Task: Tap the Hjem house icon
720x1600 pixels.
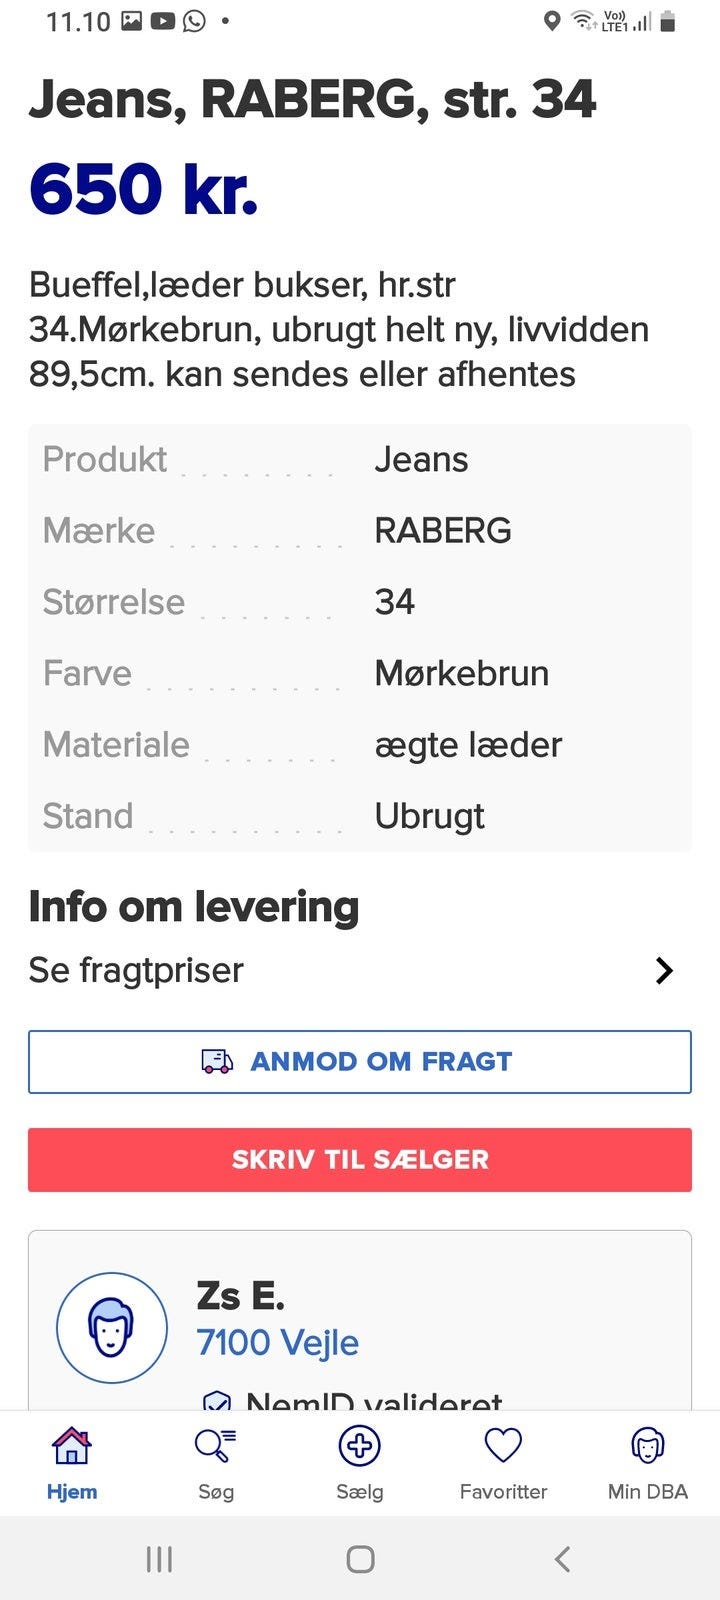Action: coord(71,1446)
